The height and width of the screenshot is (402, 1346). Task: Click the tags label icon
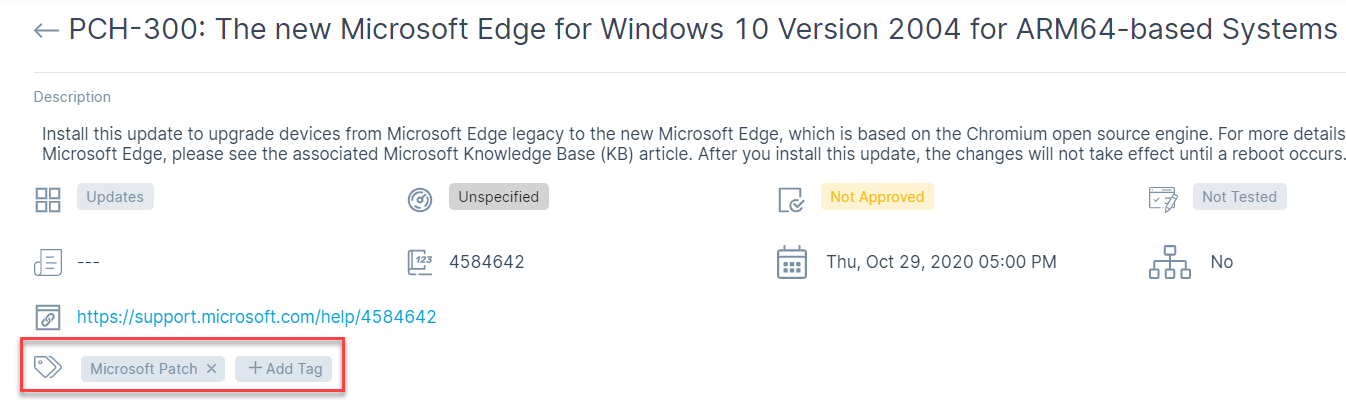[48, 367]
